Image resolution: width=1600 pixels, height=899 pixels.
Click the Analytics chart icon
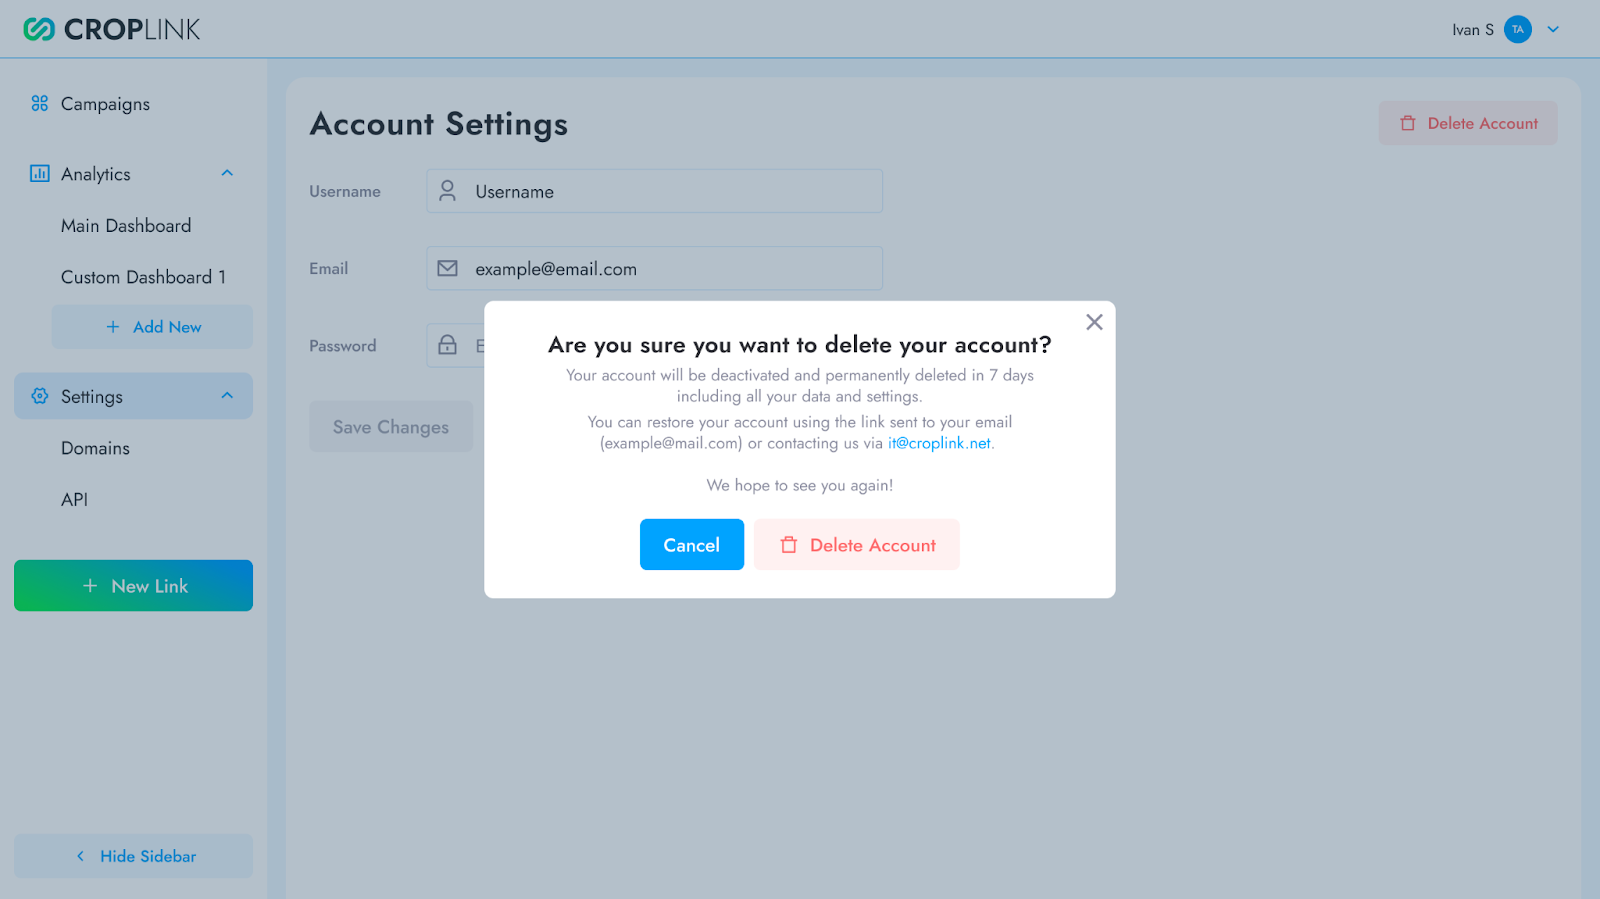40,174
